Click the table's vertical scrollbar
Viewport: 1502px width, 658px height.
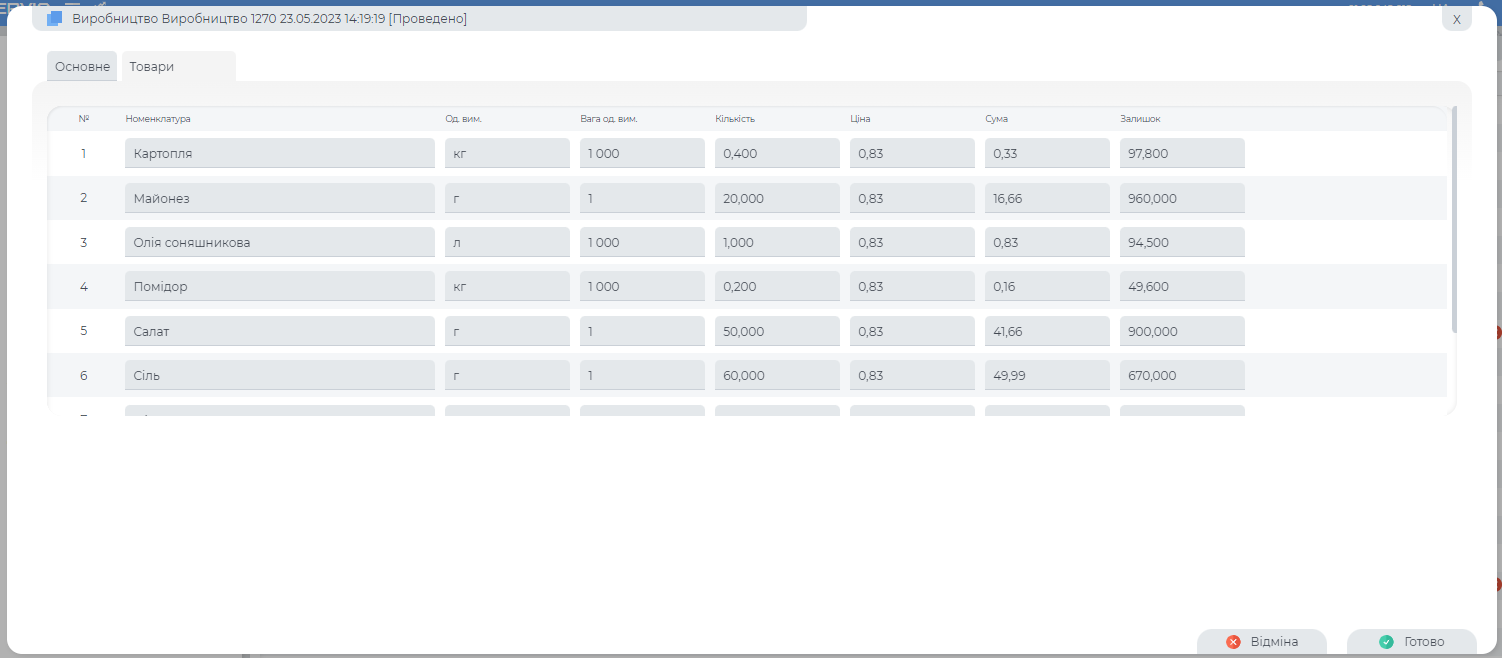click(x=1454, y=220)
